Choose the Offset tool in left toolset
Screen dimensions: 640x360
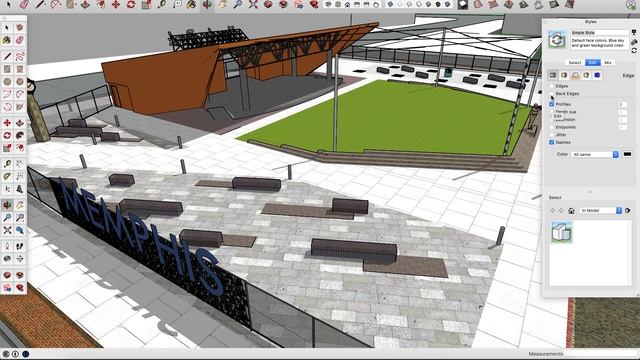(20, 148)
